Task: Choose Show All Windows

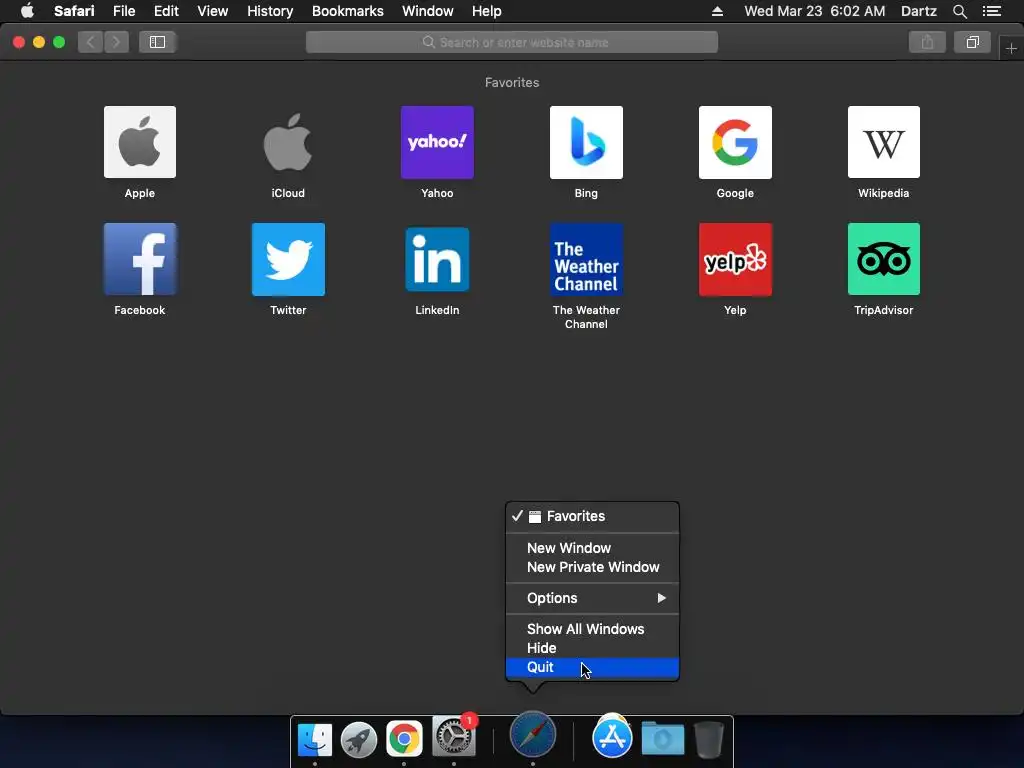Action: pos(592,629)
